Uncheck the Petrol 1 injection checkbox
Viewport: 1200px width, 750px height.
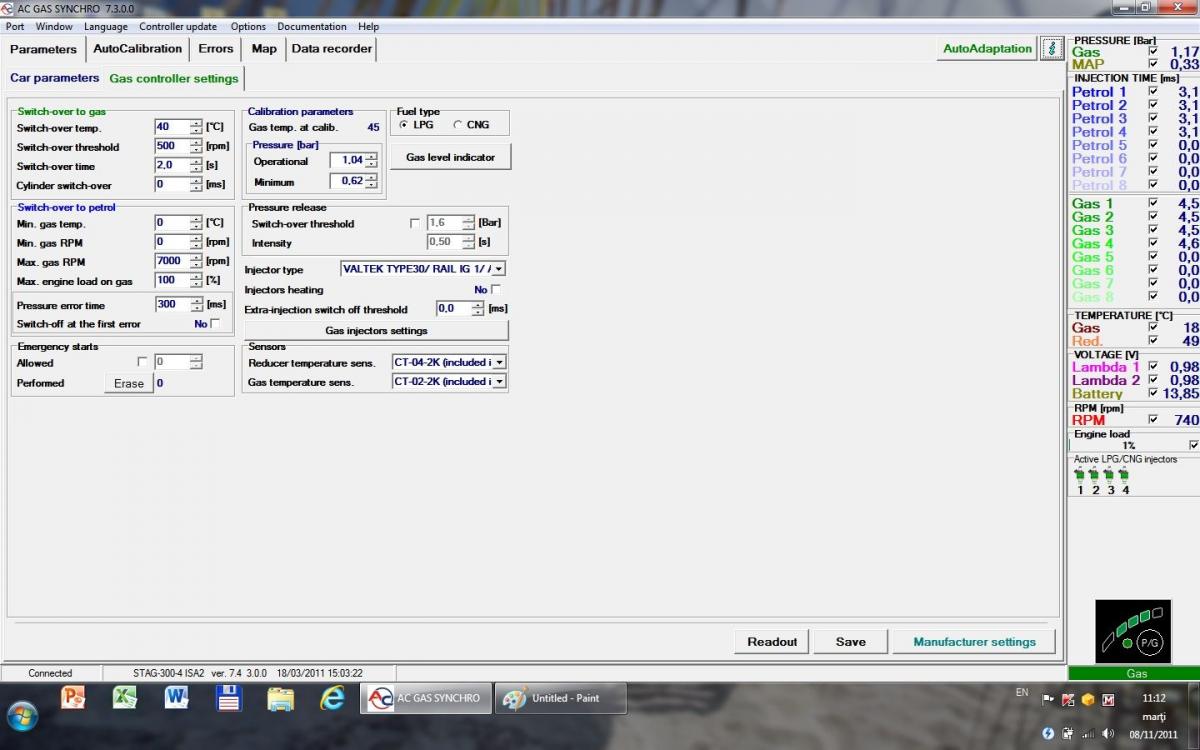(1153, 91)
